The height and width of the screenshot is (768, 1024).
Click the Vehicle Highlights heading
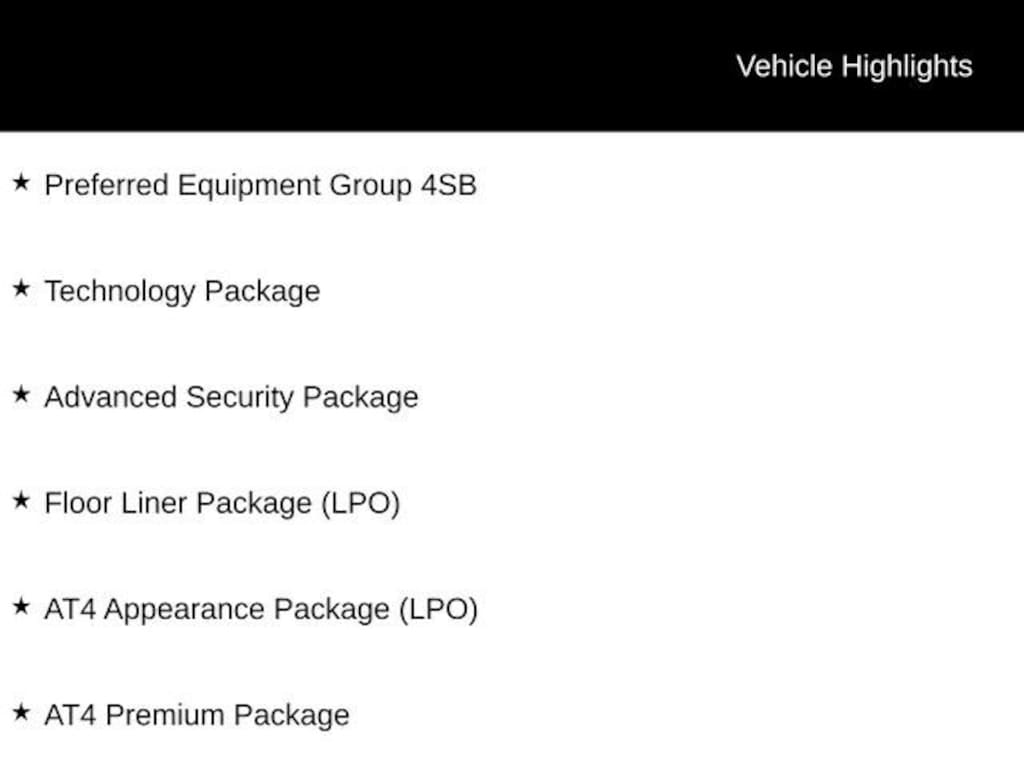tap(854, 66)
